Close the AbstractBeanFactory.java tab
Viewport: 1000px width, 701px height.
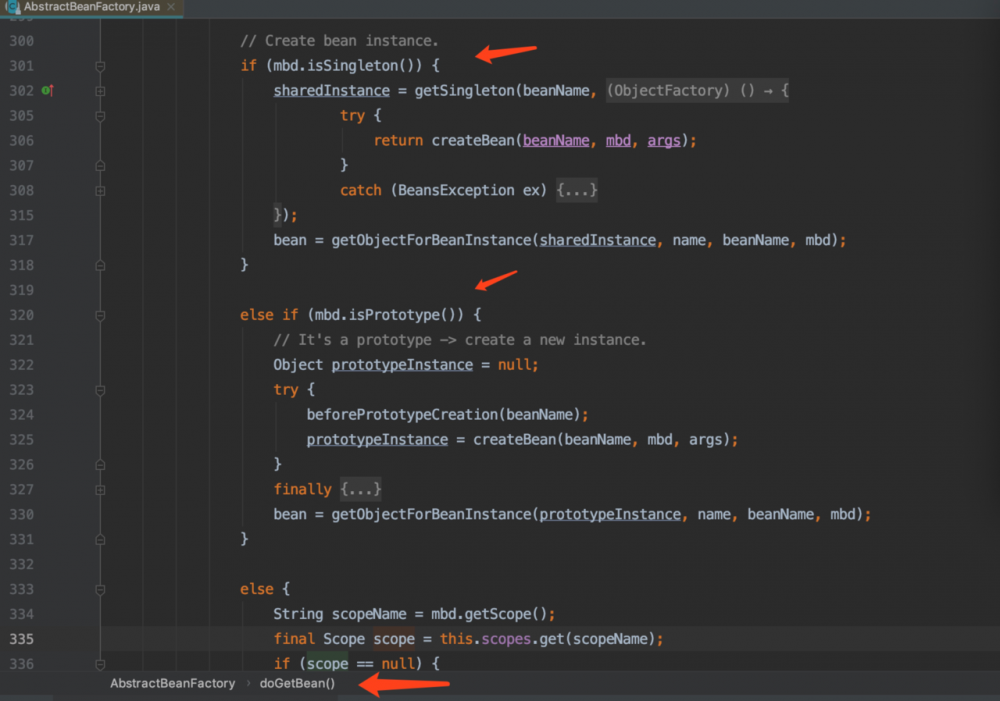point(171,6)
